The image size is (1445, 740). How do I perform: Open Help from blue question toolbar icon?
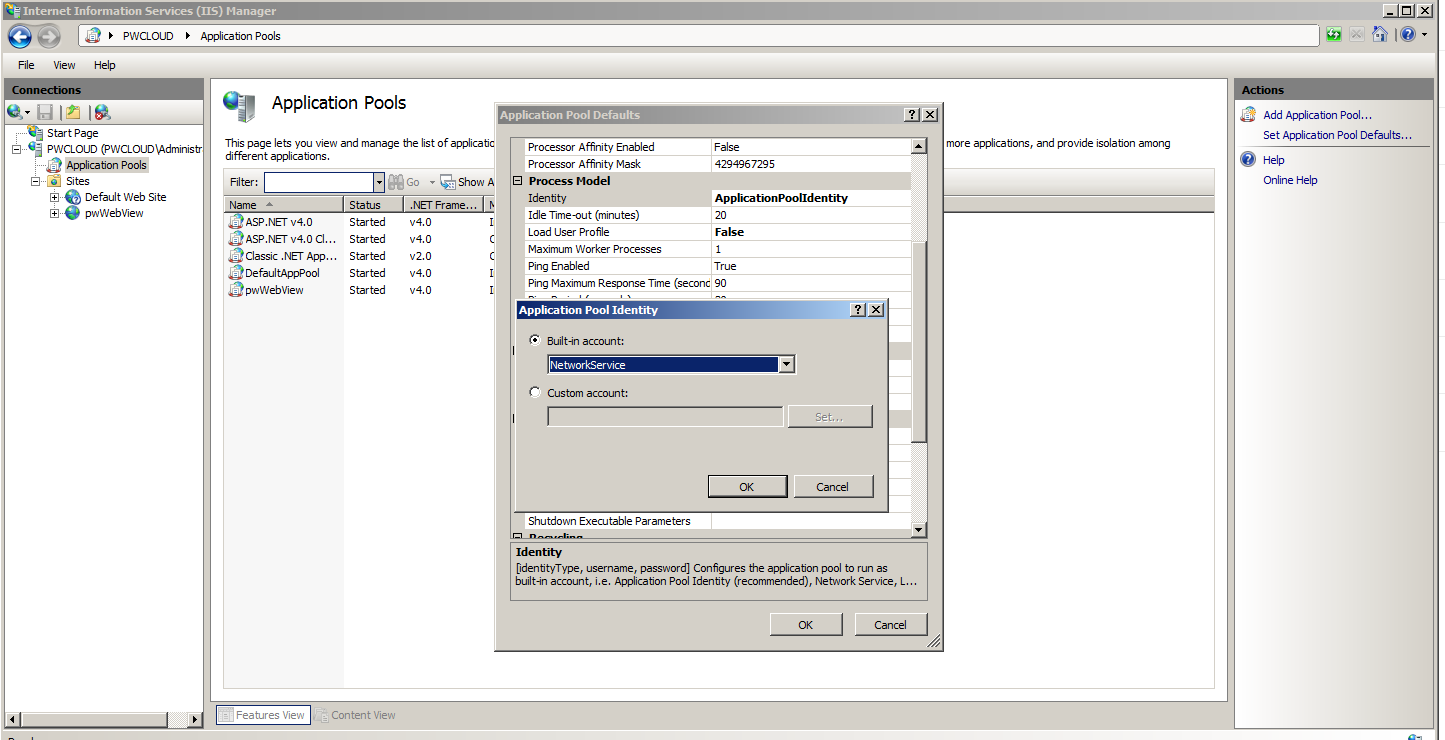point(1407,34)
